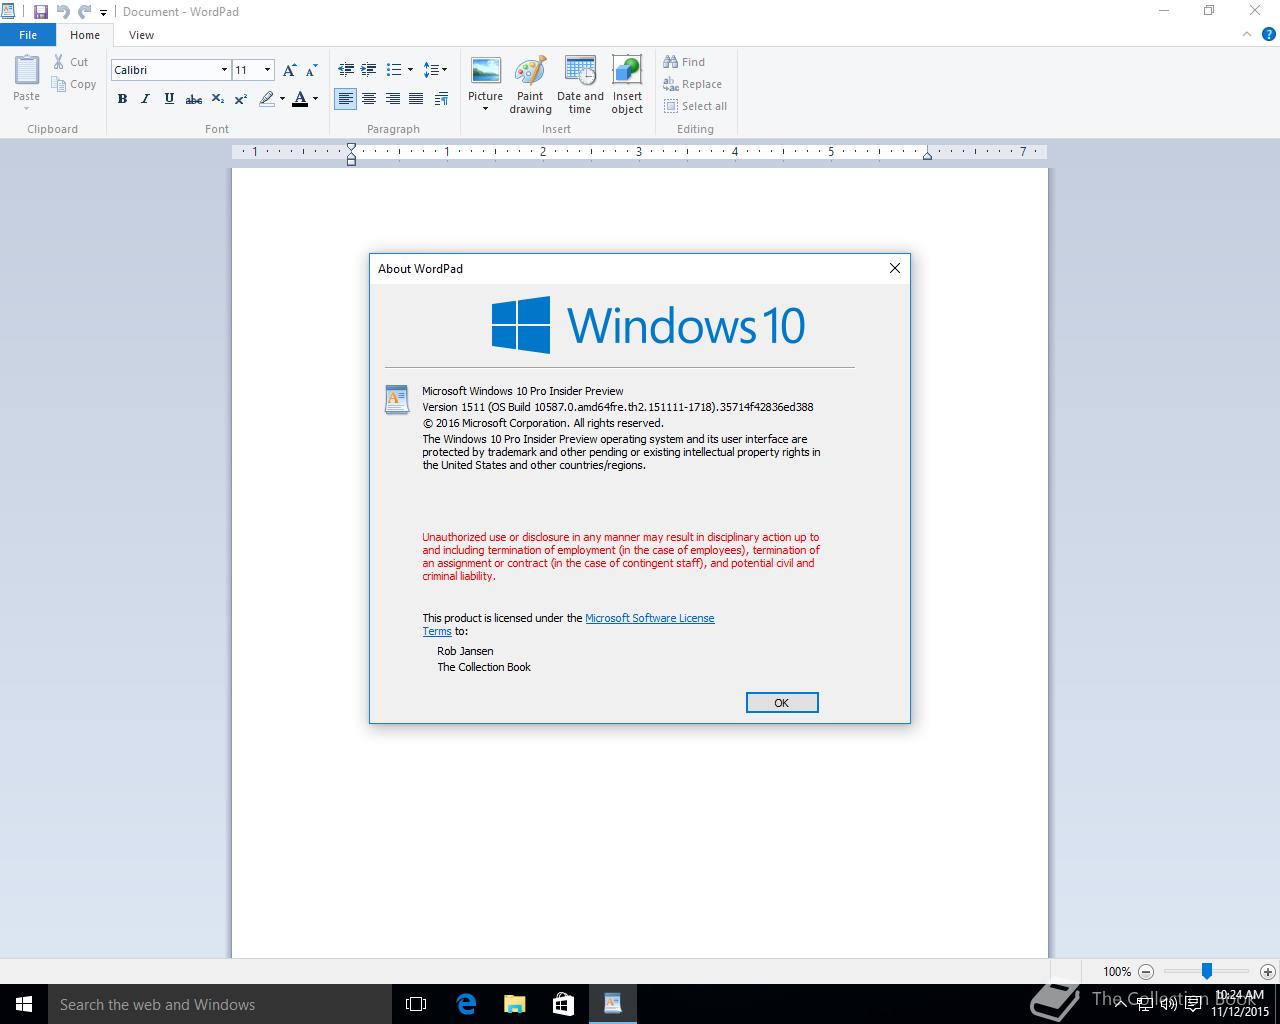Screen dimensions: 1280x1024
Task: Open the Store from the taskbar
Action: tap(563, 1004)
